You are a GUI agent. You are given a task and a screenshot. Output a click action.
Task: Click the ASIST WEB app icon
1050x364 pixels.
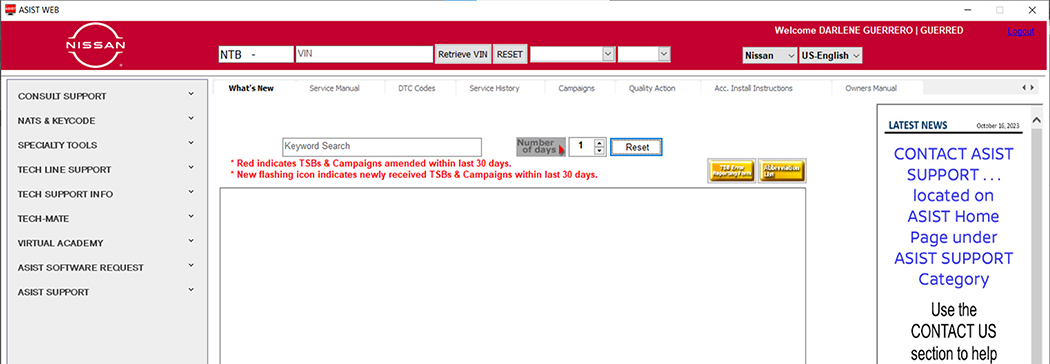click(10, 10)
